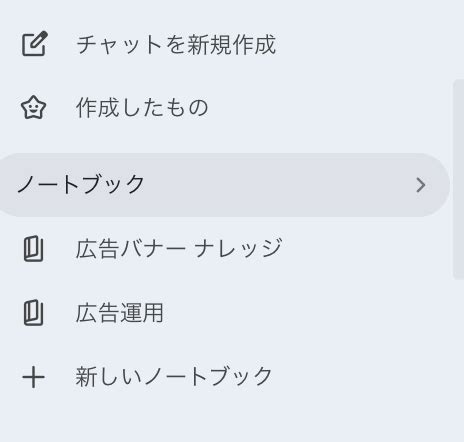Click the smiling star icon

coord(33,108)
